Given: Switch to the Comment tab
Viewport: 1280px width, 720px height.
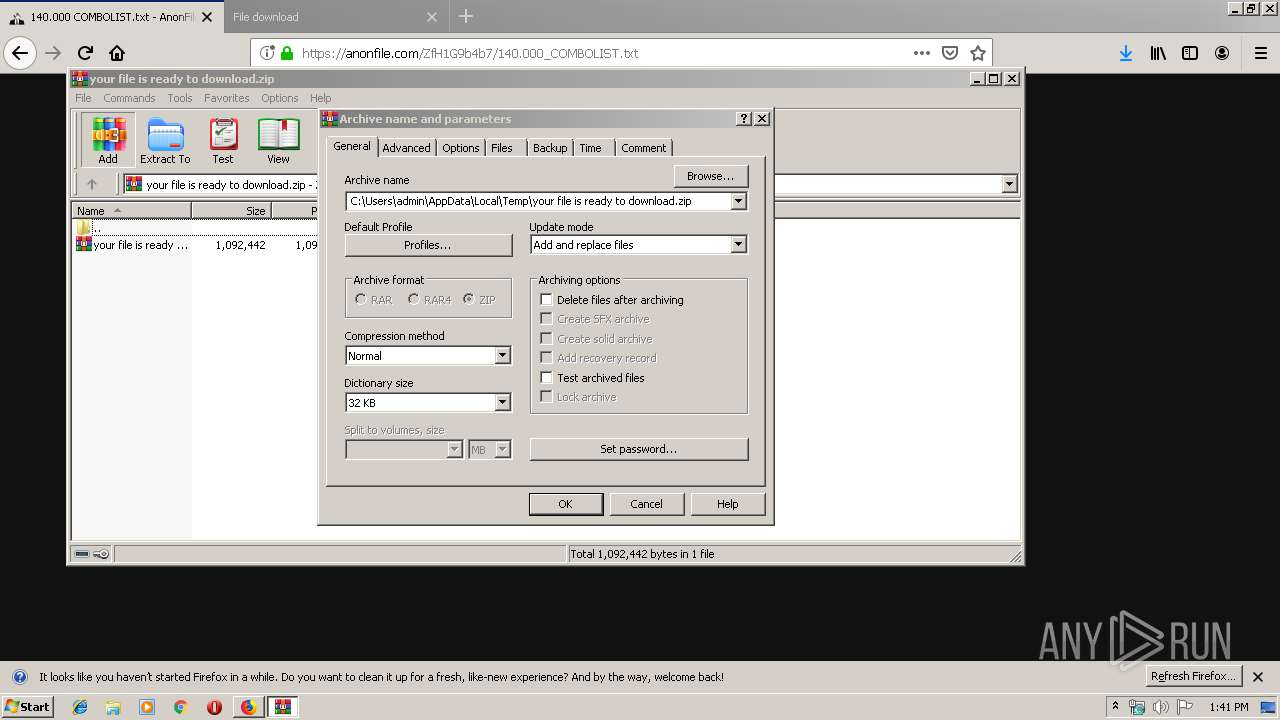Looking at the screenshot, I should [x=643, y=148].
